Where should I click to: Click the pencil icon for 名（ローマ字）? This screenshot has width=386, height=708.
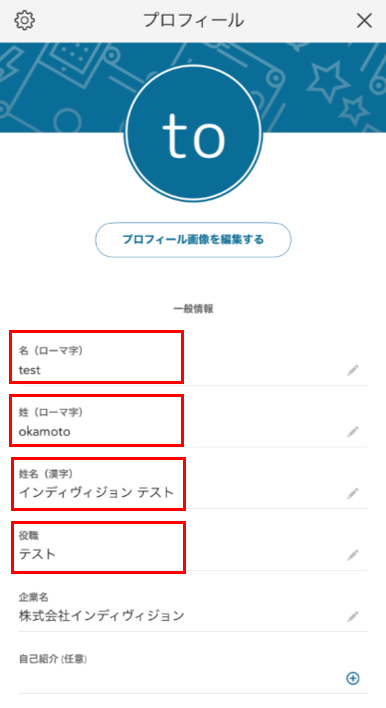tap(353, 370)
